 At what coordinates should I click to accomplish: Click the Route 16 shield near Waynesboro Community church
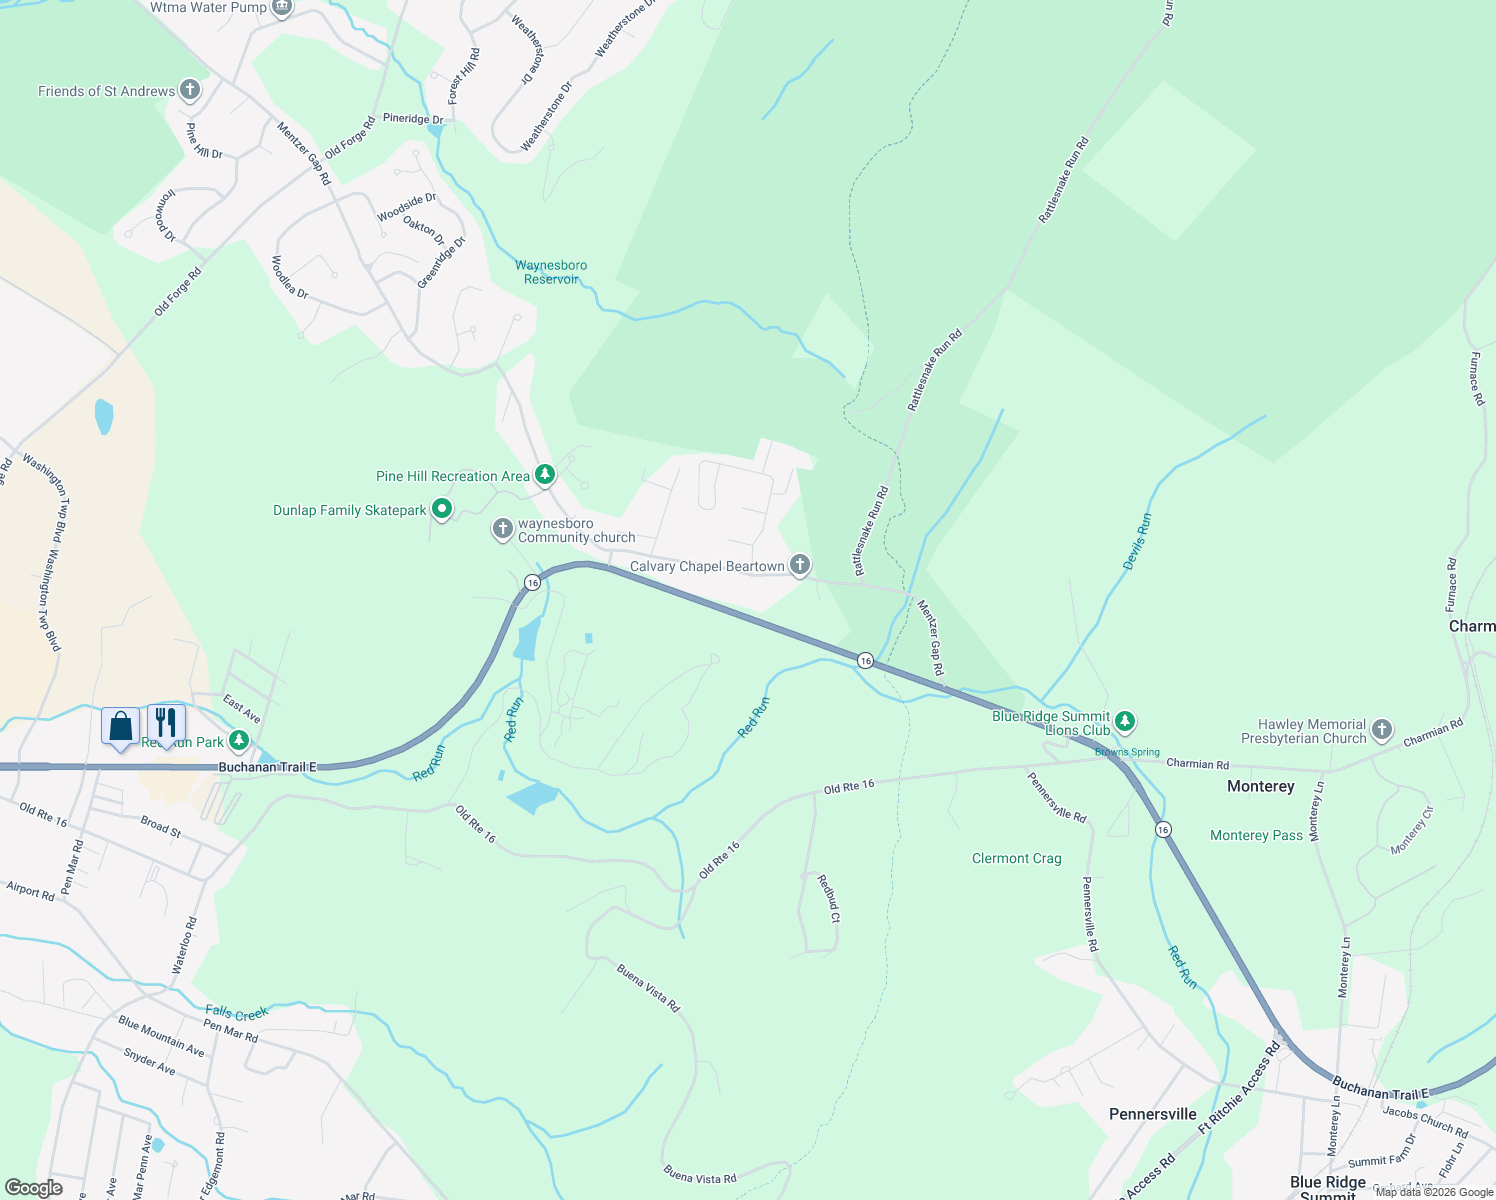click(532, 582)
